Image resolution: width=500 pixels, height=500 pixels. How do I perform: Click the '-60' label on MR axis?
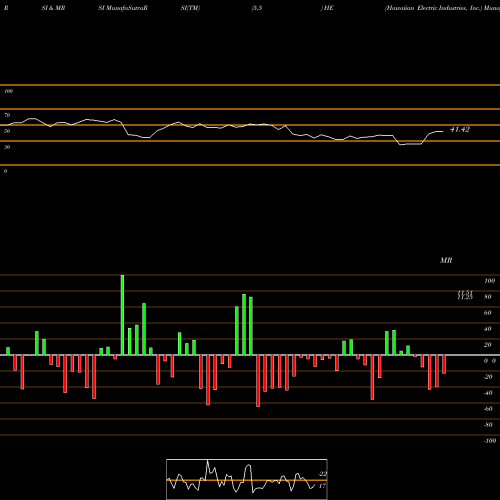488,409
